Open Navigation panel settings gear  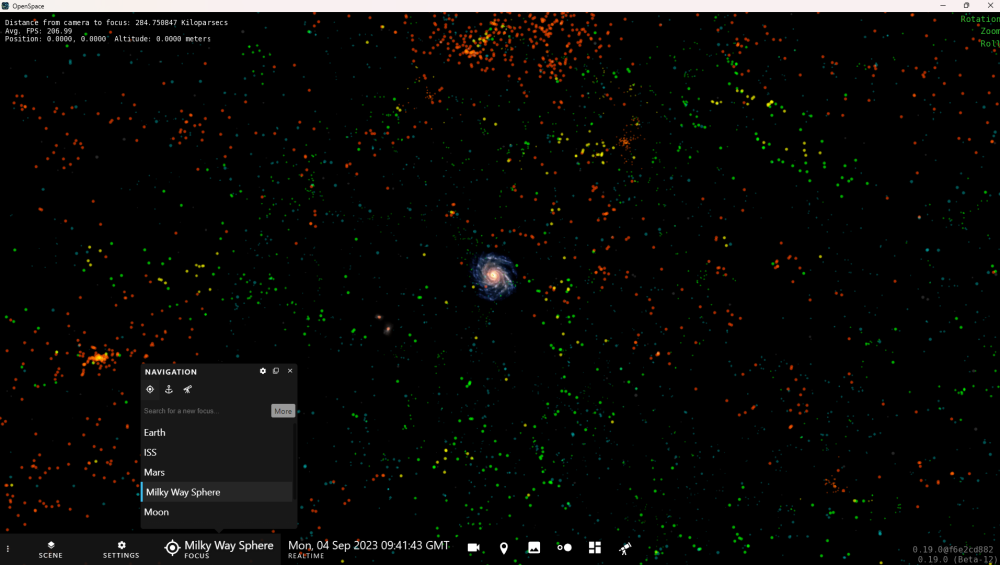(x=263, y=371)
